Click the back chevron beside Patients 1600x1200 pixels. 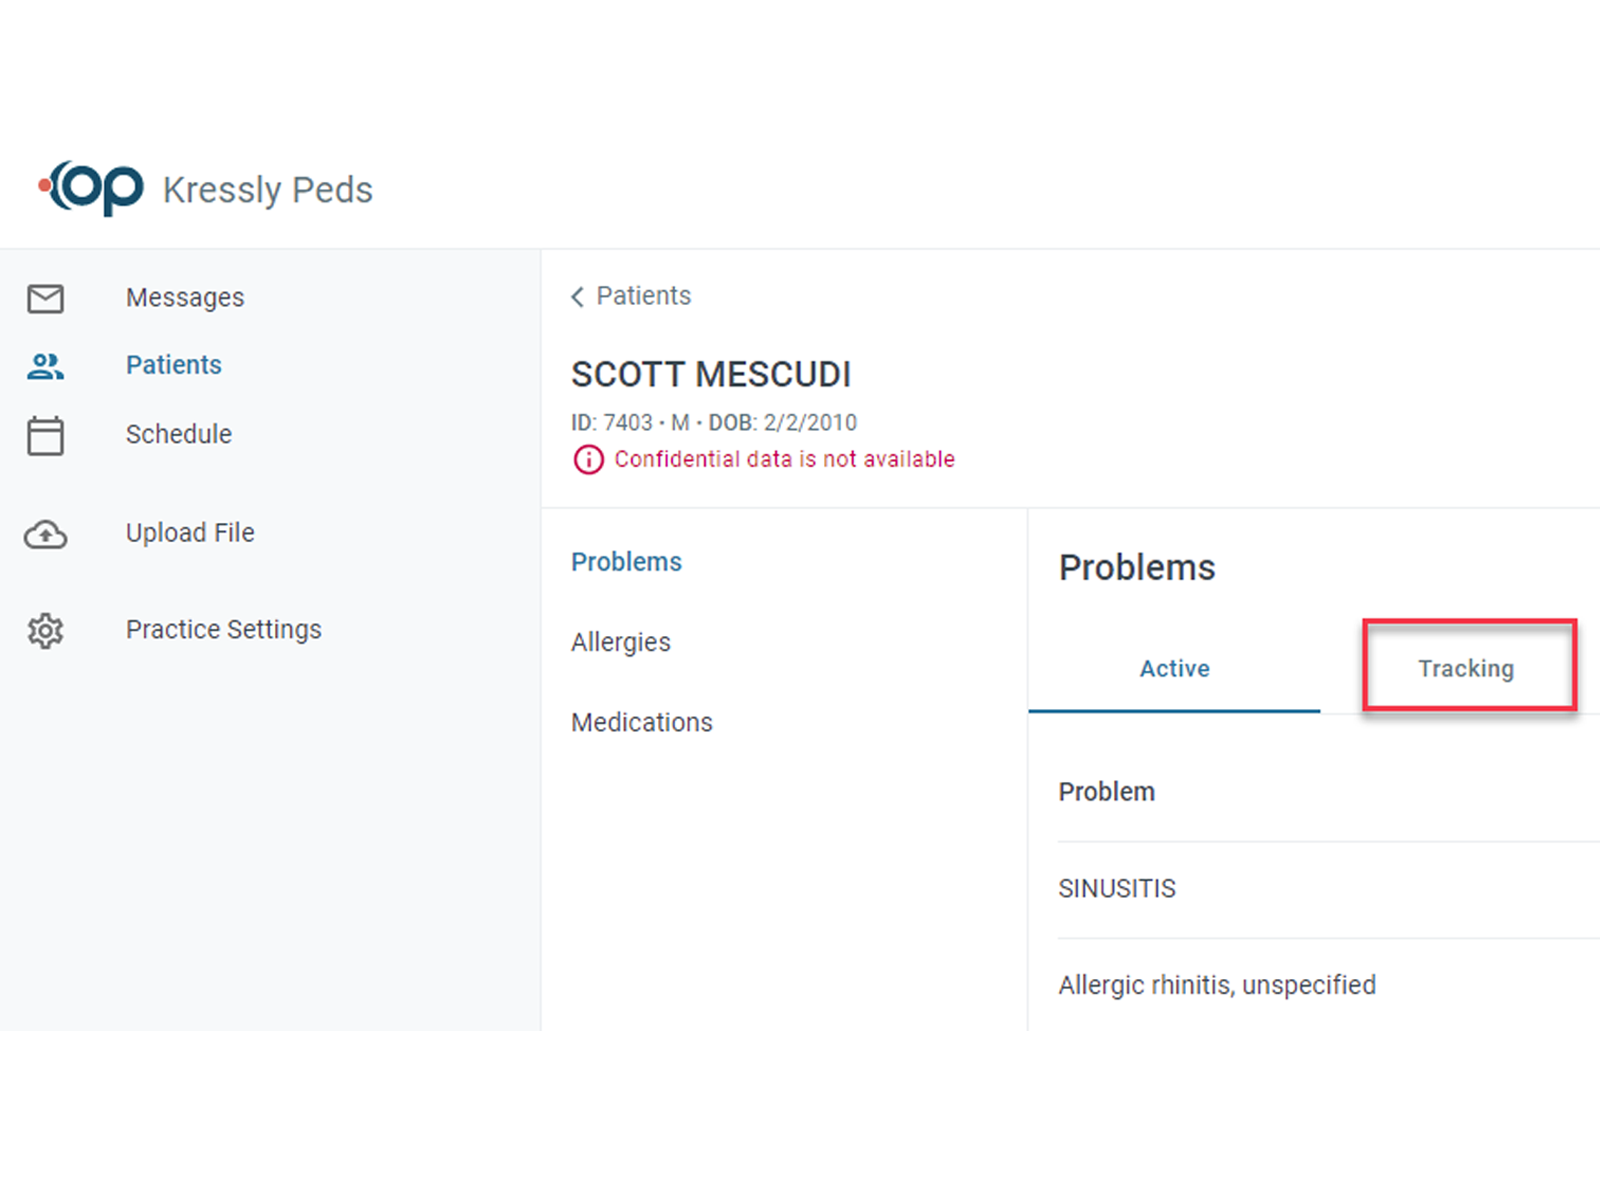pyautogui.click(x=577, y=297)
